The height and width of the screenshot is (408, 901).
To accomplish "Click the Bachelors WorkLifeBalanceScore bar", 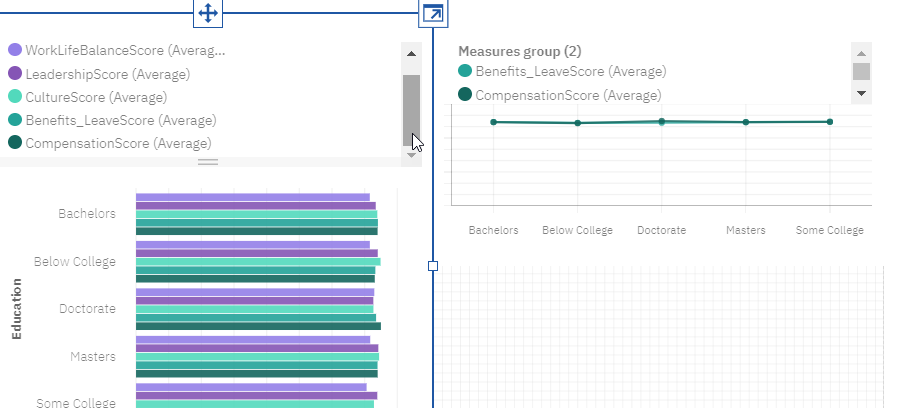I will (x=253, y=197).
